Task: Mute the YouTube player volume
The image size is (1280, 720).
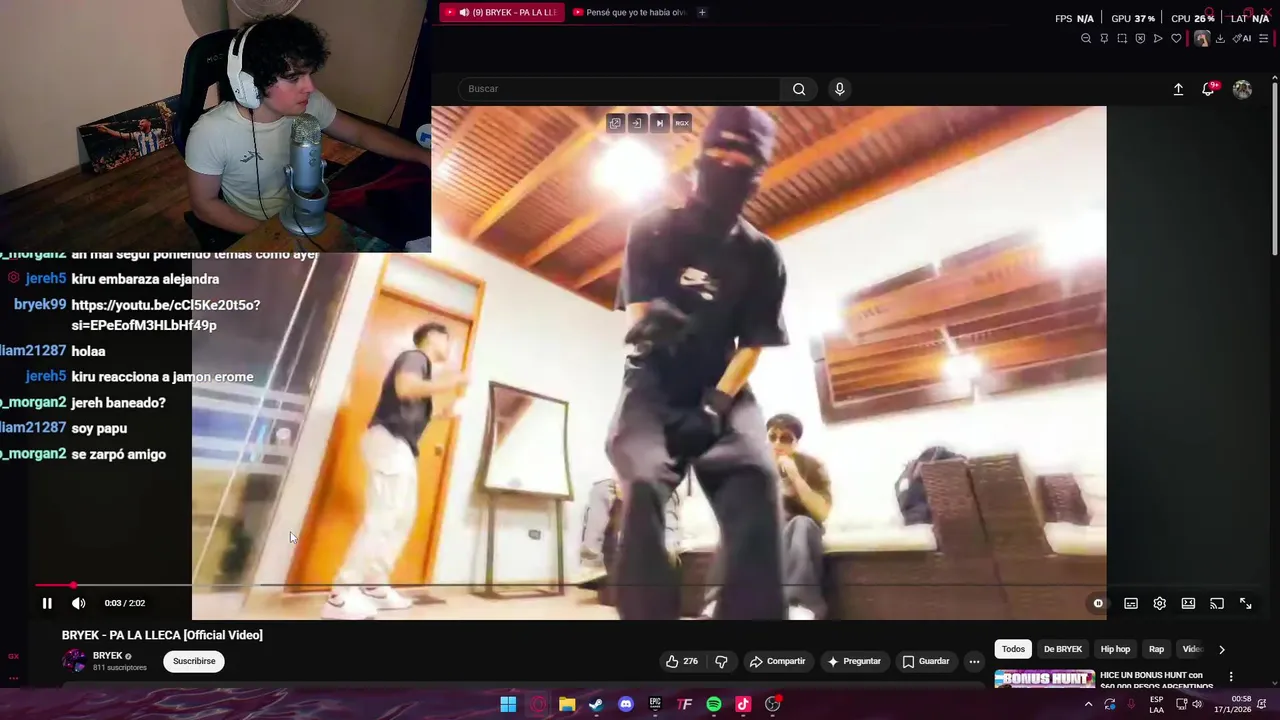Action: point(79,603)
